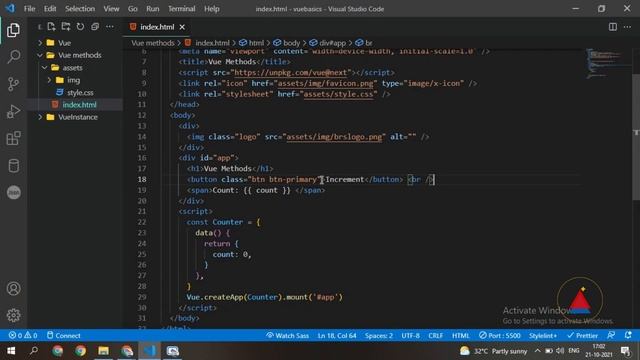The width and height of the screenshot is (640, 360).
Task: Change the CRLF end of line sequence
Action: click(436, 336)
